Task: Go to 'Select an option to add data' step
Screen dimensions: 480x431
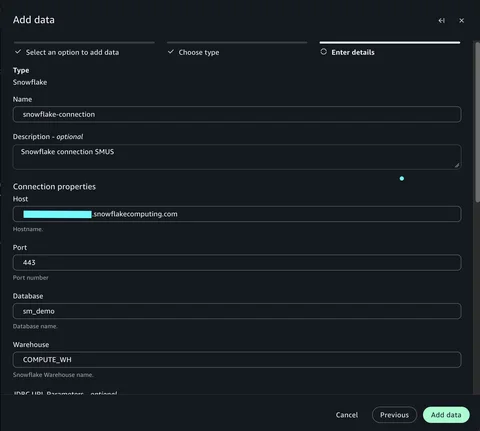Action: click(x=72, y=52)
